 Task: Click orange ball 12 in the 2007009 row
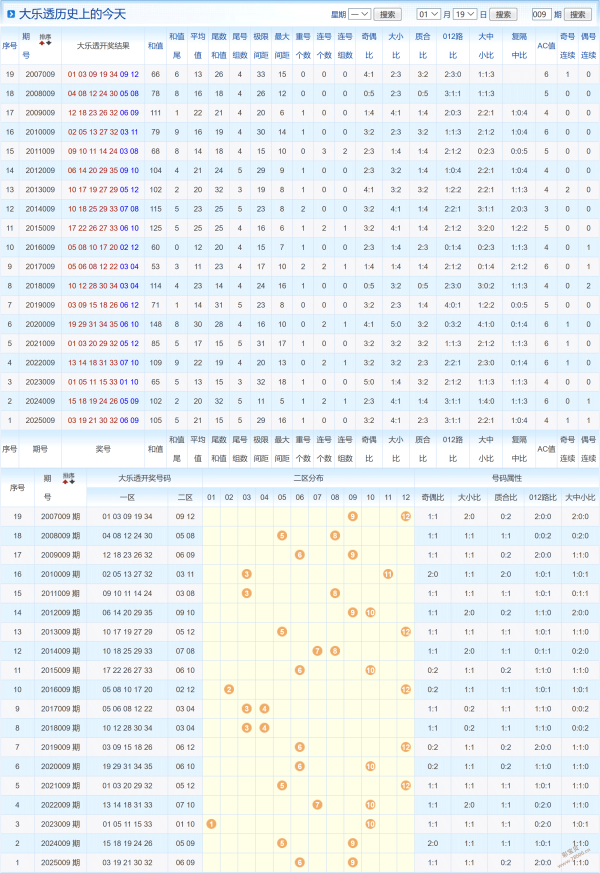point(405,516)
